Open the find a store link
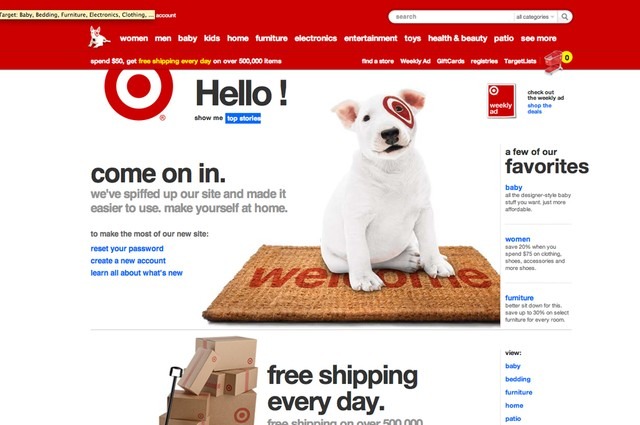Viewport: 640px width, 425px height. [378, 61]
